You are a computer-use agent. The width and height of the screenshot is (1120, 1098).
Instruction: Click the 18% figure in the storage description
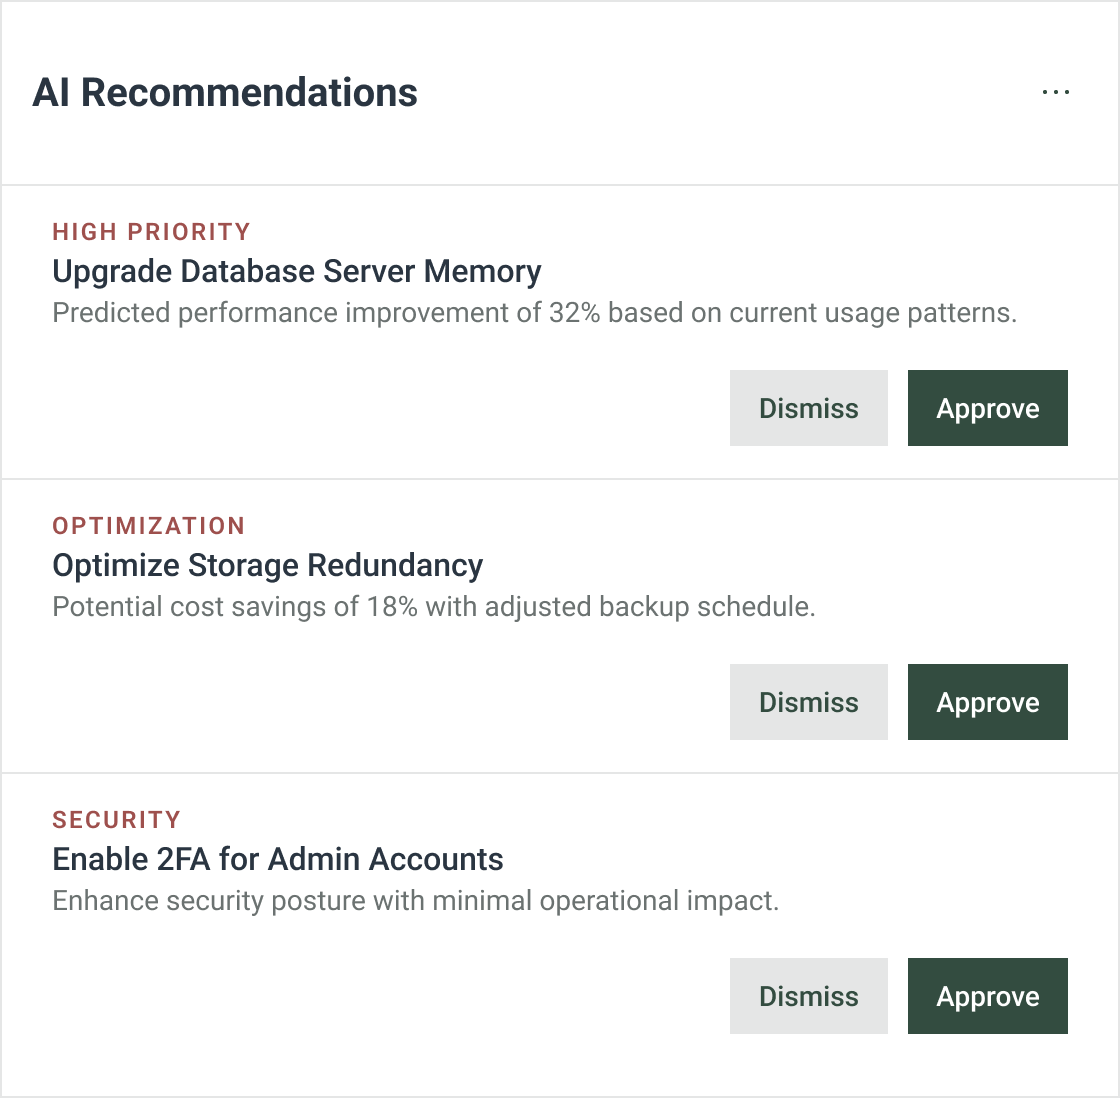click(x=392, y=607)
